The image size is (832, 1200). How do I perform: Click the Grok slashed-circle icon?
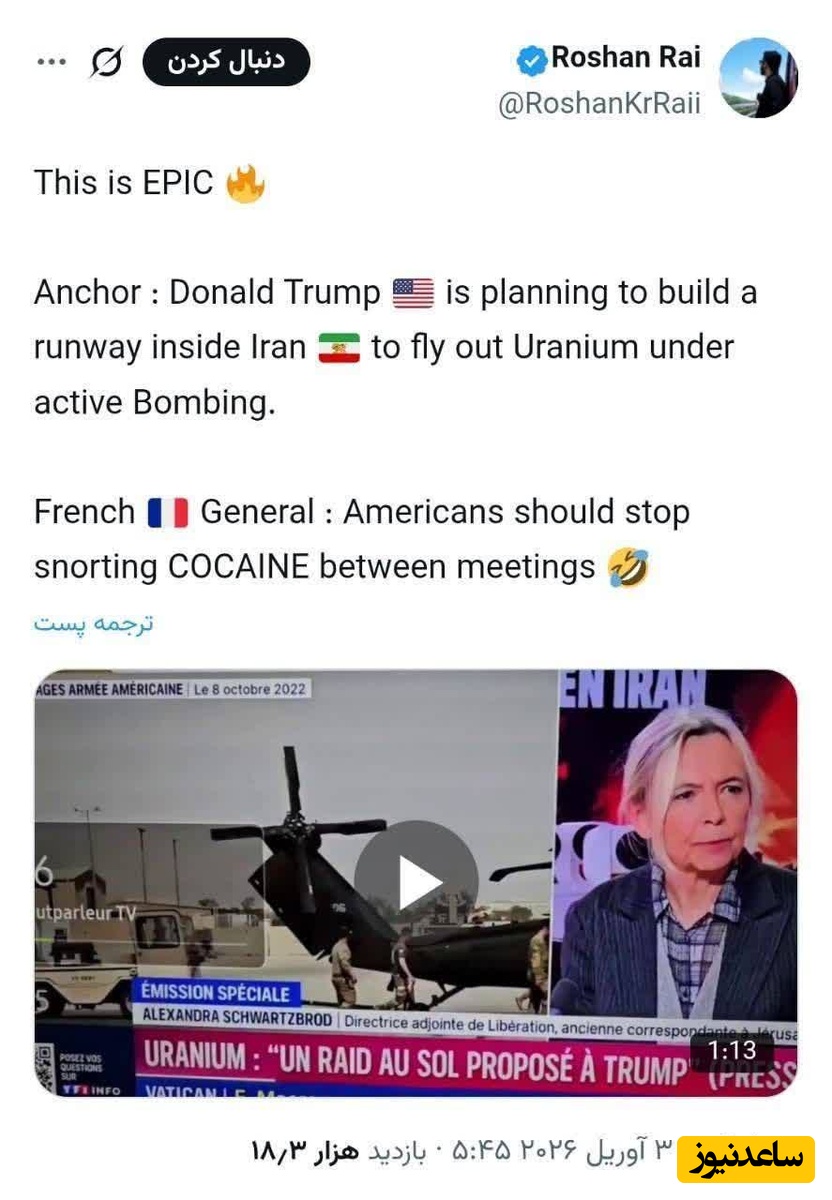[106, 62]
